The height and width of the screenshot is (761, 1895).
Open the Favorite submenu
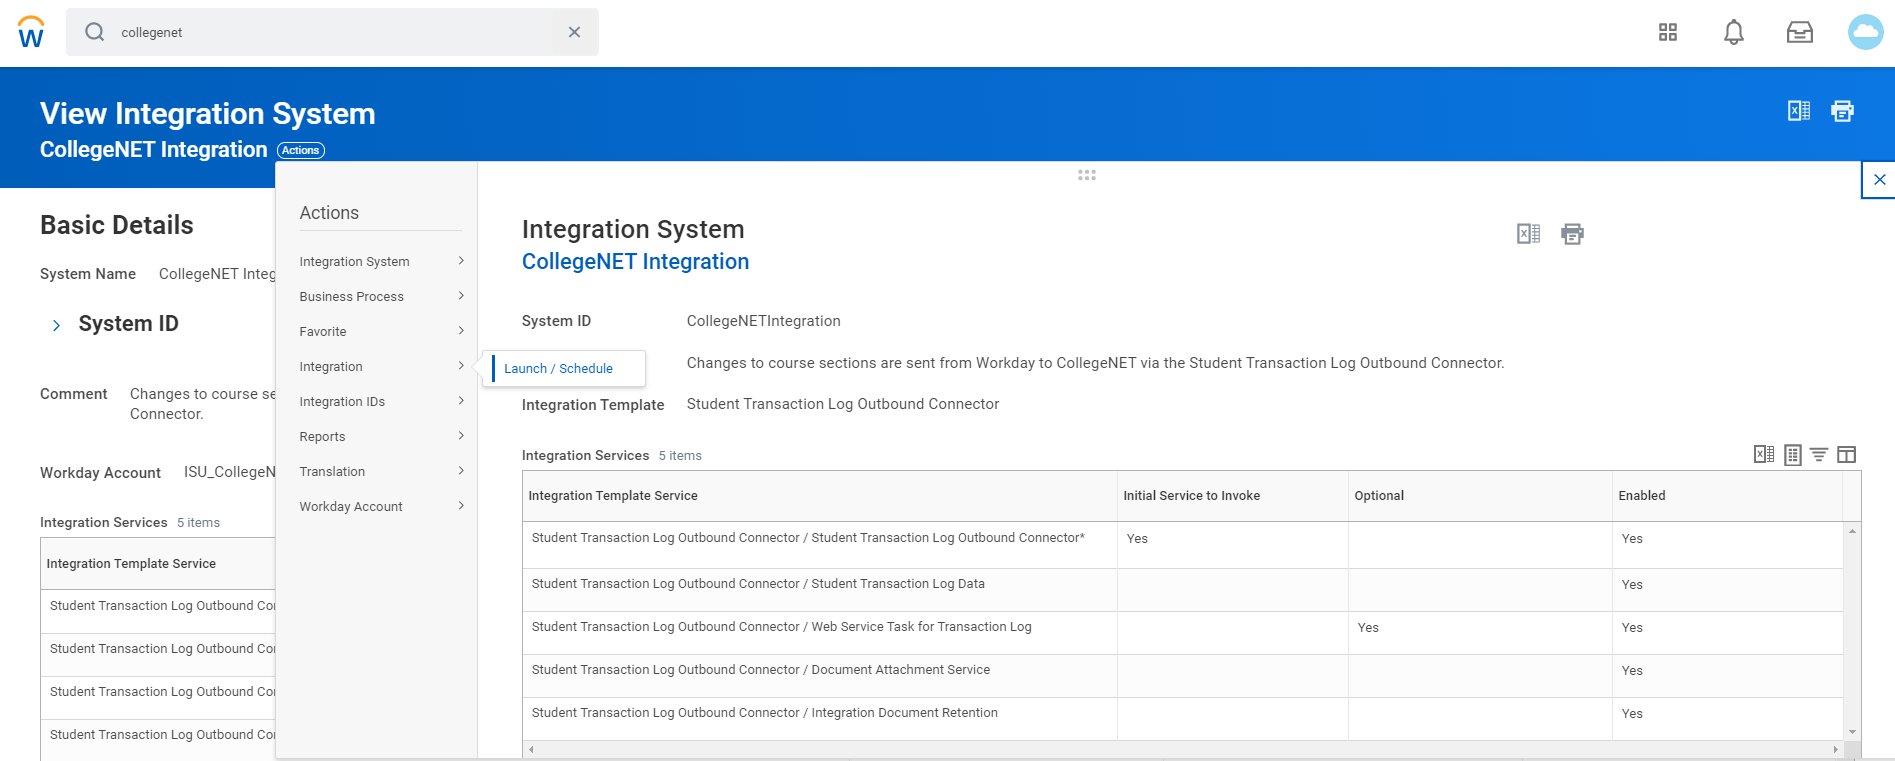(382, 332)
